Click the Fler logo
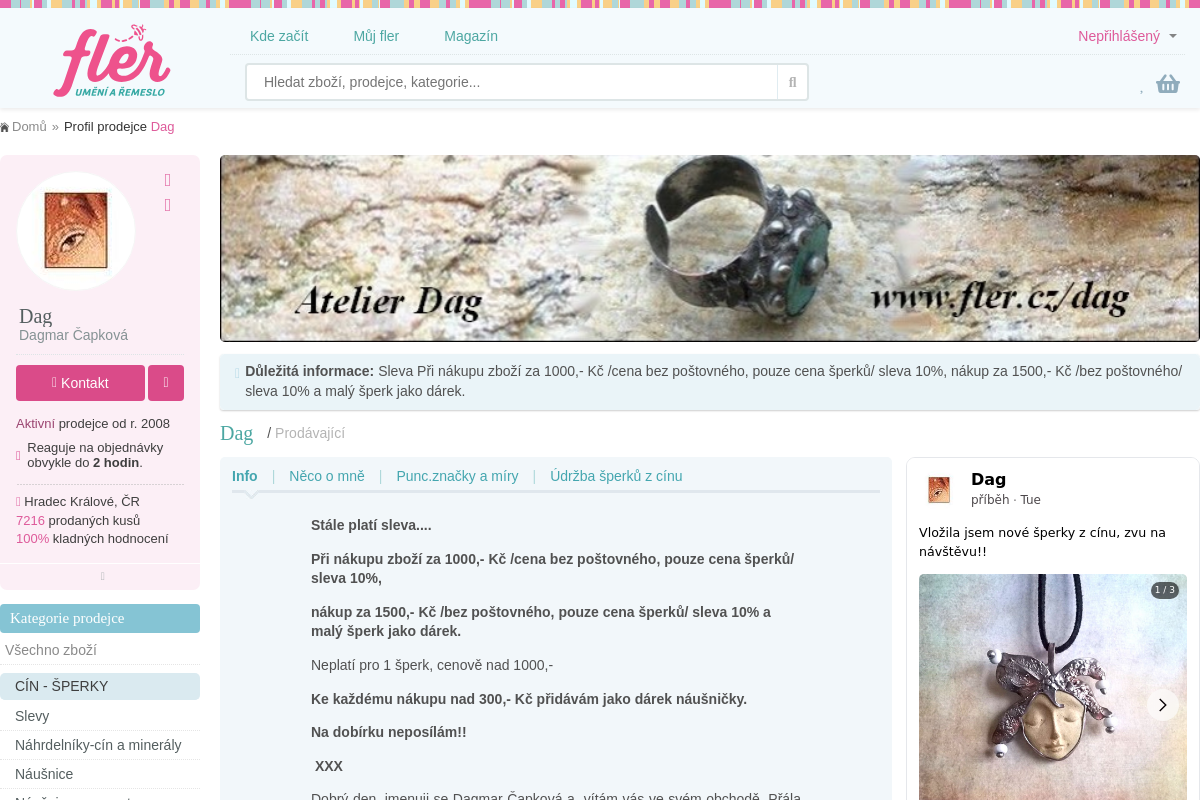 [112, 61]
